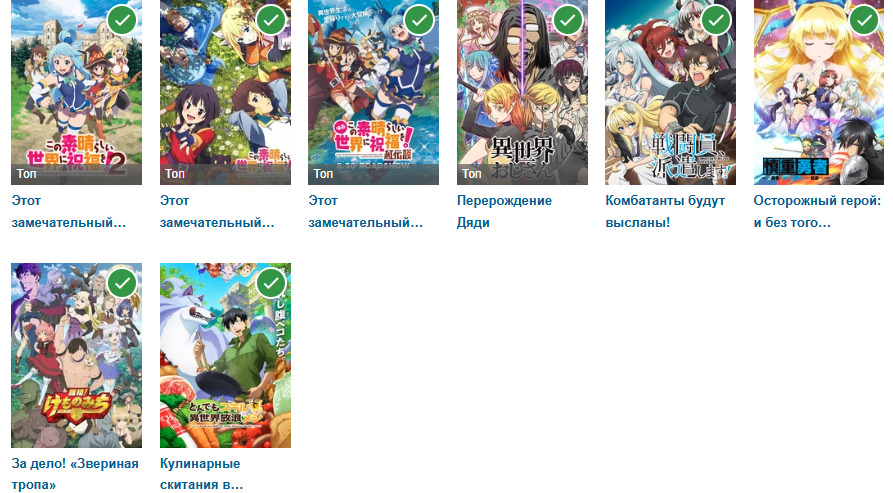
Task: Open the Комбатанты будут высланы! title link
Action: (665, 211)
